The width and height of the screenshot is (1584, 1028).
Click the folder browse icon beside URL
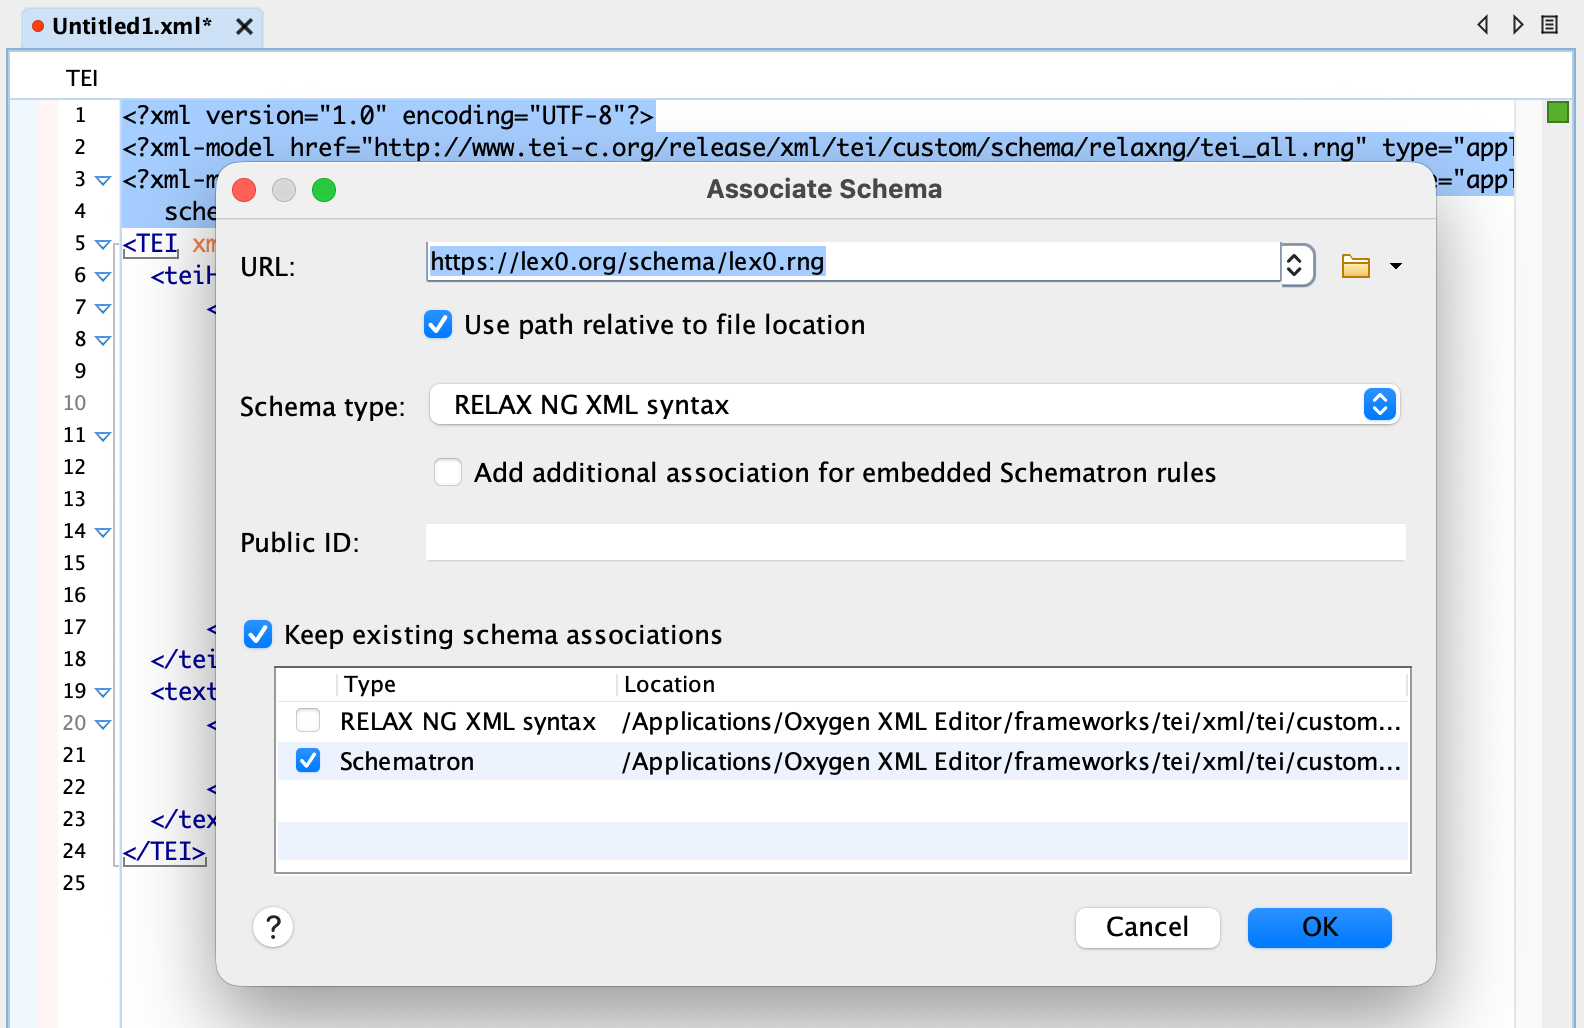[1355, 266]
